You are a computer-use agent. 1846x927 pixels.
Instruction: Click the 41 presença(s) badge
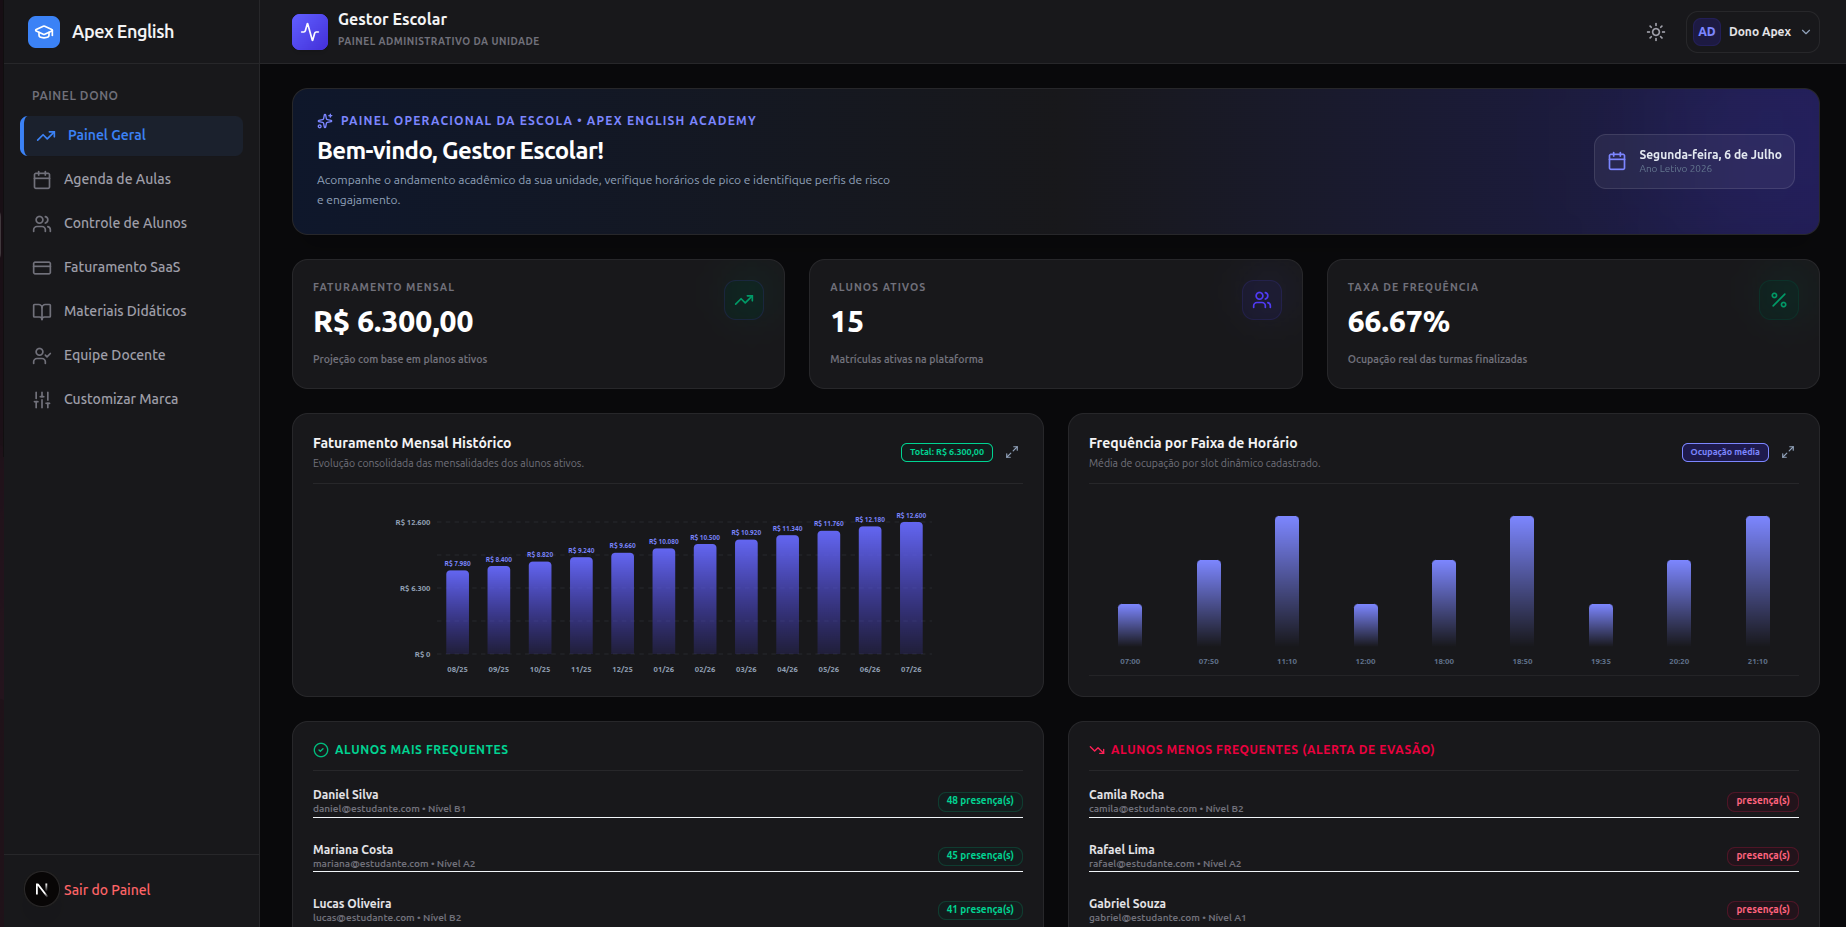point(980,910)
